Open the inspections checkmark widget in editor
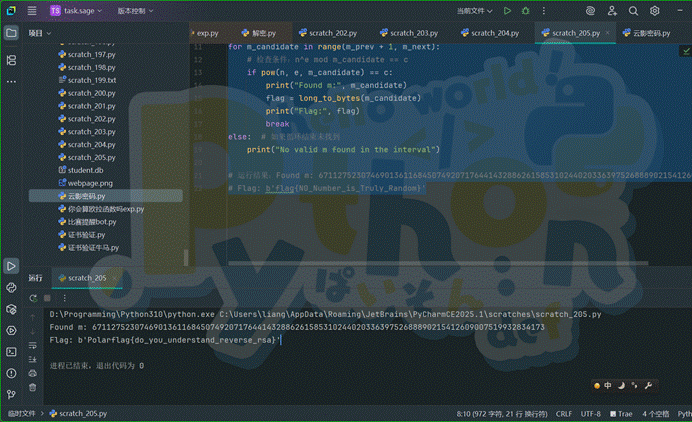The width and height of the screenshot is (692, 422). pyautogui.click(x=686, y=52)
